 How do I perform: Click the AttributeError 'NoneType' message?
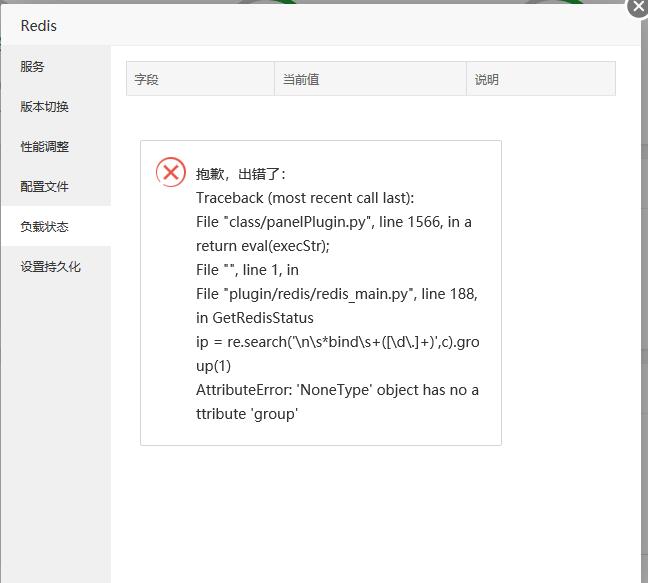(337, 402)
